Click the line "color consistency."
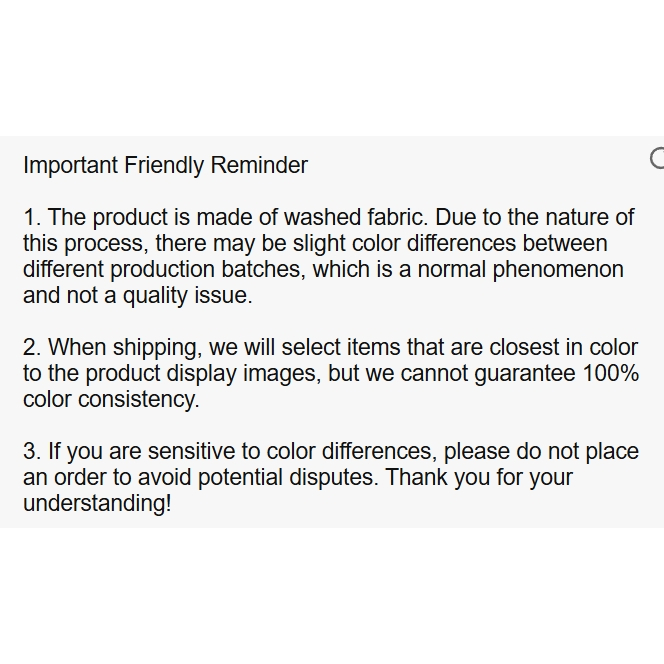Viewport: 664px width, 664px height. coord(111,399)
